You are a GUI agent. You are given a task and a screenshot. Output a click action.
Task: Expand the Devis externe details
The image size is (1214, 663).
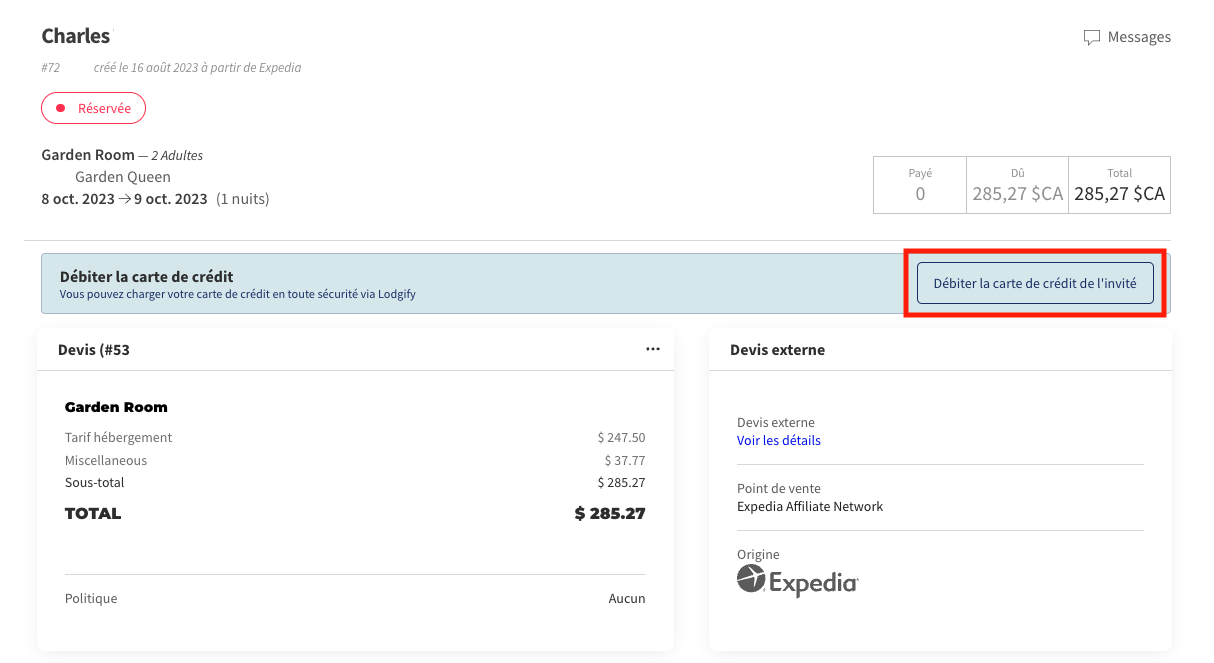(x=778, y=440)
